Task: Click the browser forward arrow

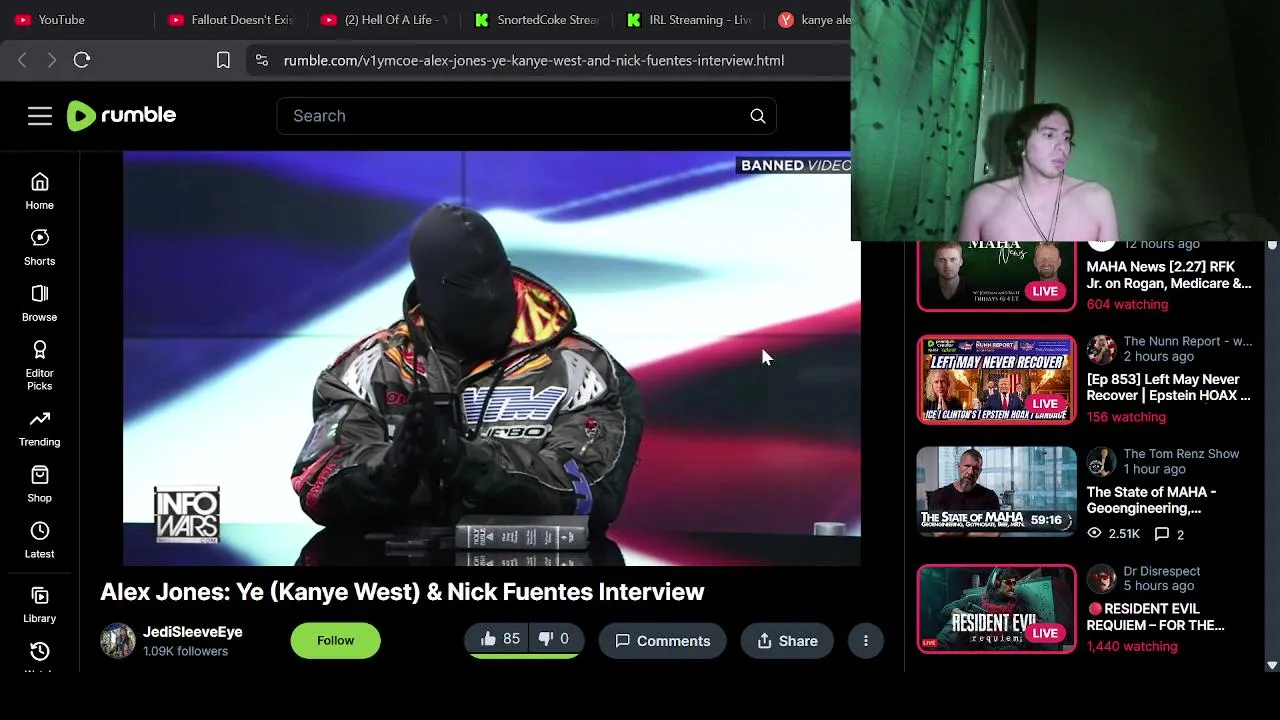Action: 52,60
